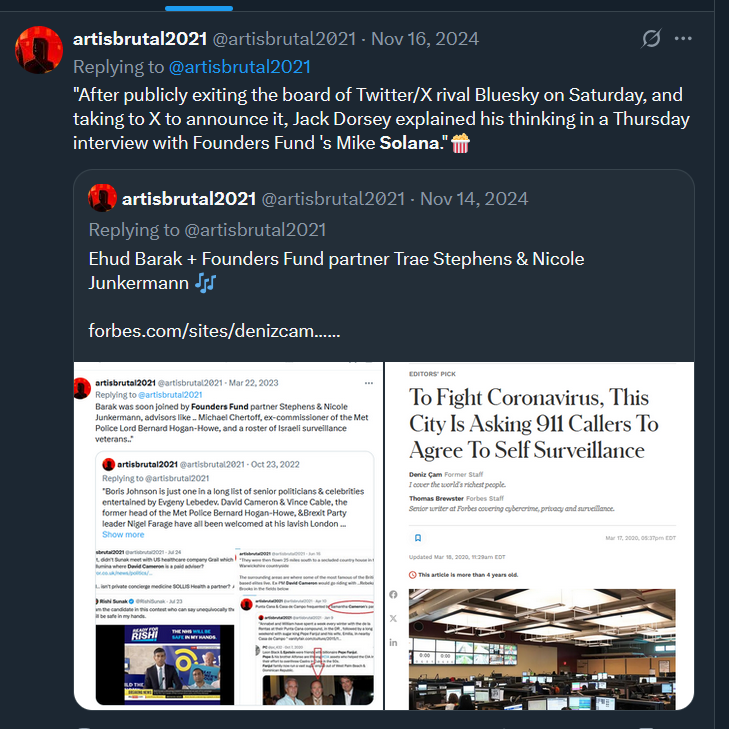Click the Grok explain icon on the tweet
This screenshot has height=729, width=729.
651,39
